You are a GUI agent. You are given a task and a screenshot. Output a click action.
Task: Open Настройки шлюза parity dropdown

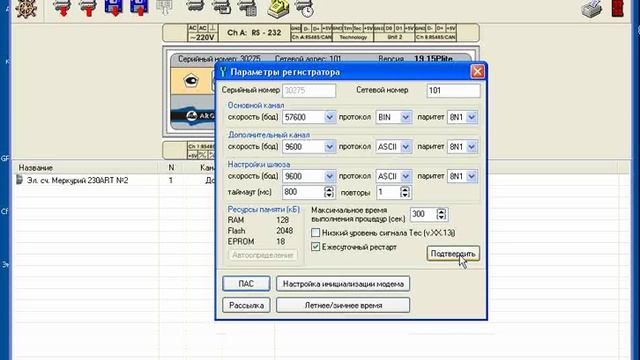(471, 176)
